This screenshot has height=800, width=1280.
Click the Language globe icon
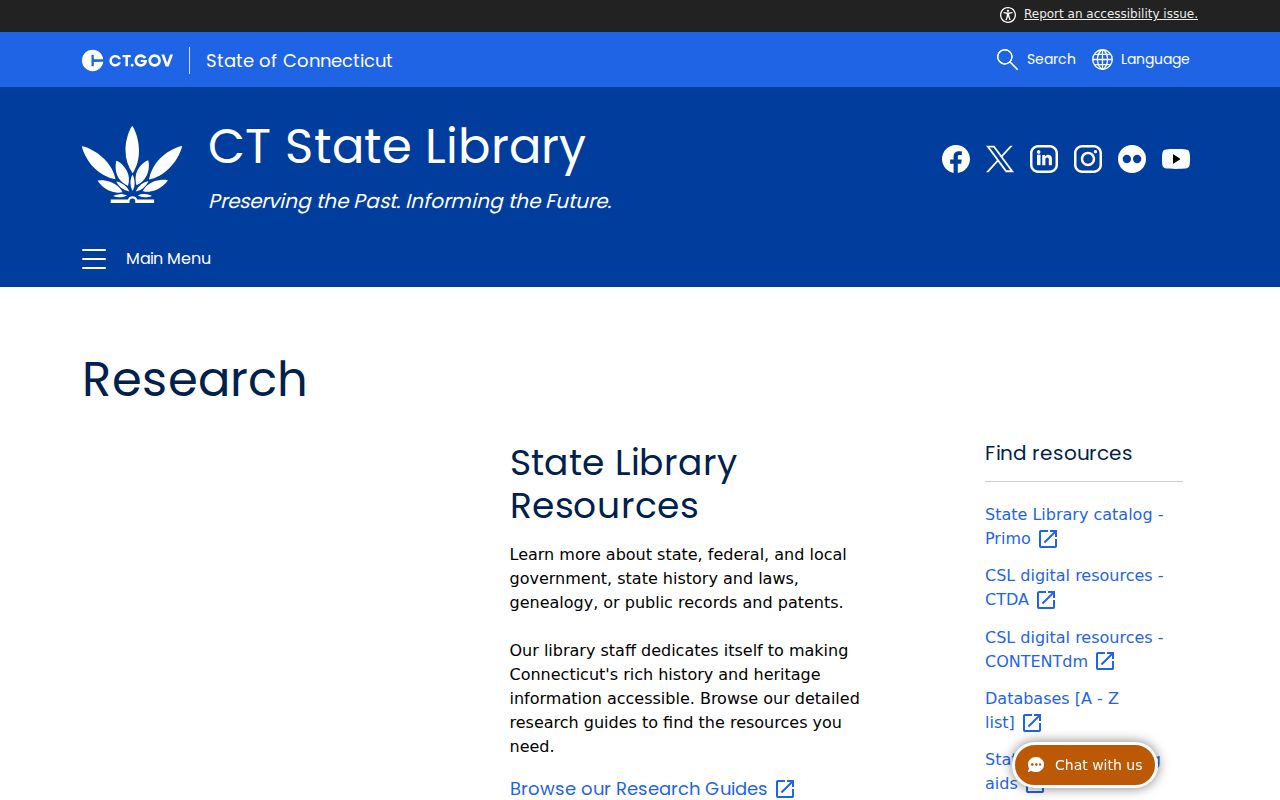pyautogui.click(x=1102, y=59)
